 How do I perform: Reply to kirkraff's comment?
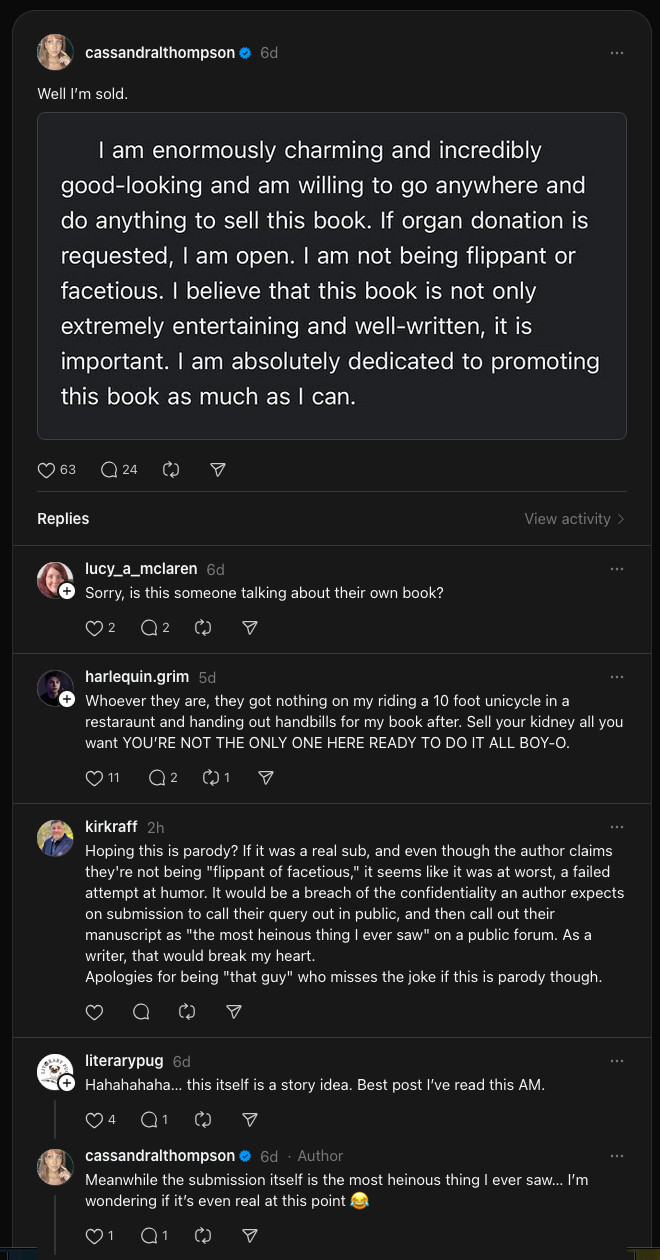(x=141, y=1012)
